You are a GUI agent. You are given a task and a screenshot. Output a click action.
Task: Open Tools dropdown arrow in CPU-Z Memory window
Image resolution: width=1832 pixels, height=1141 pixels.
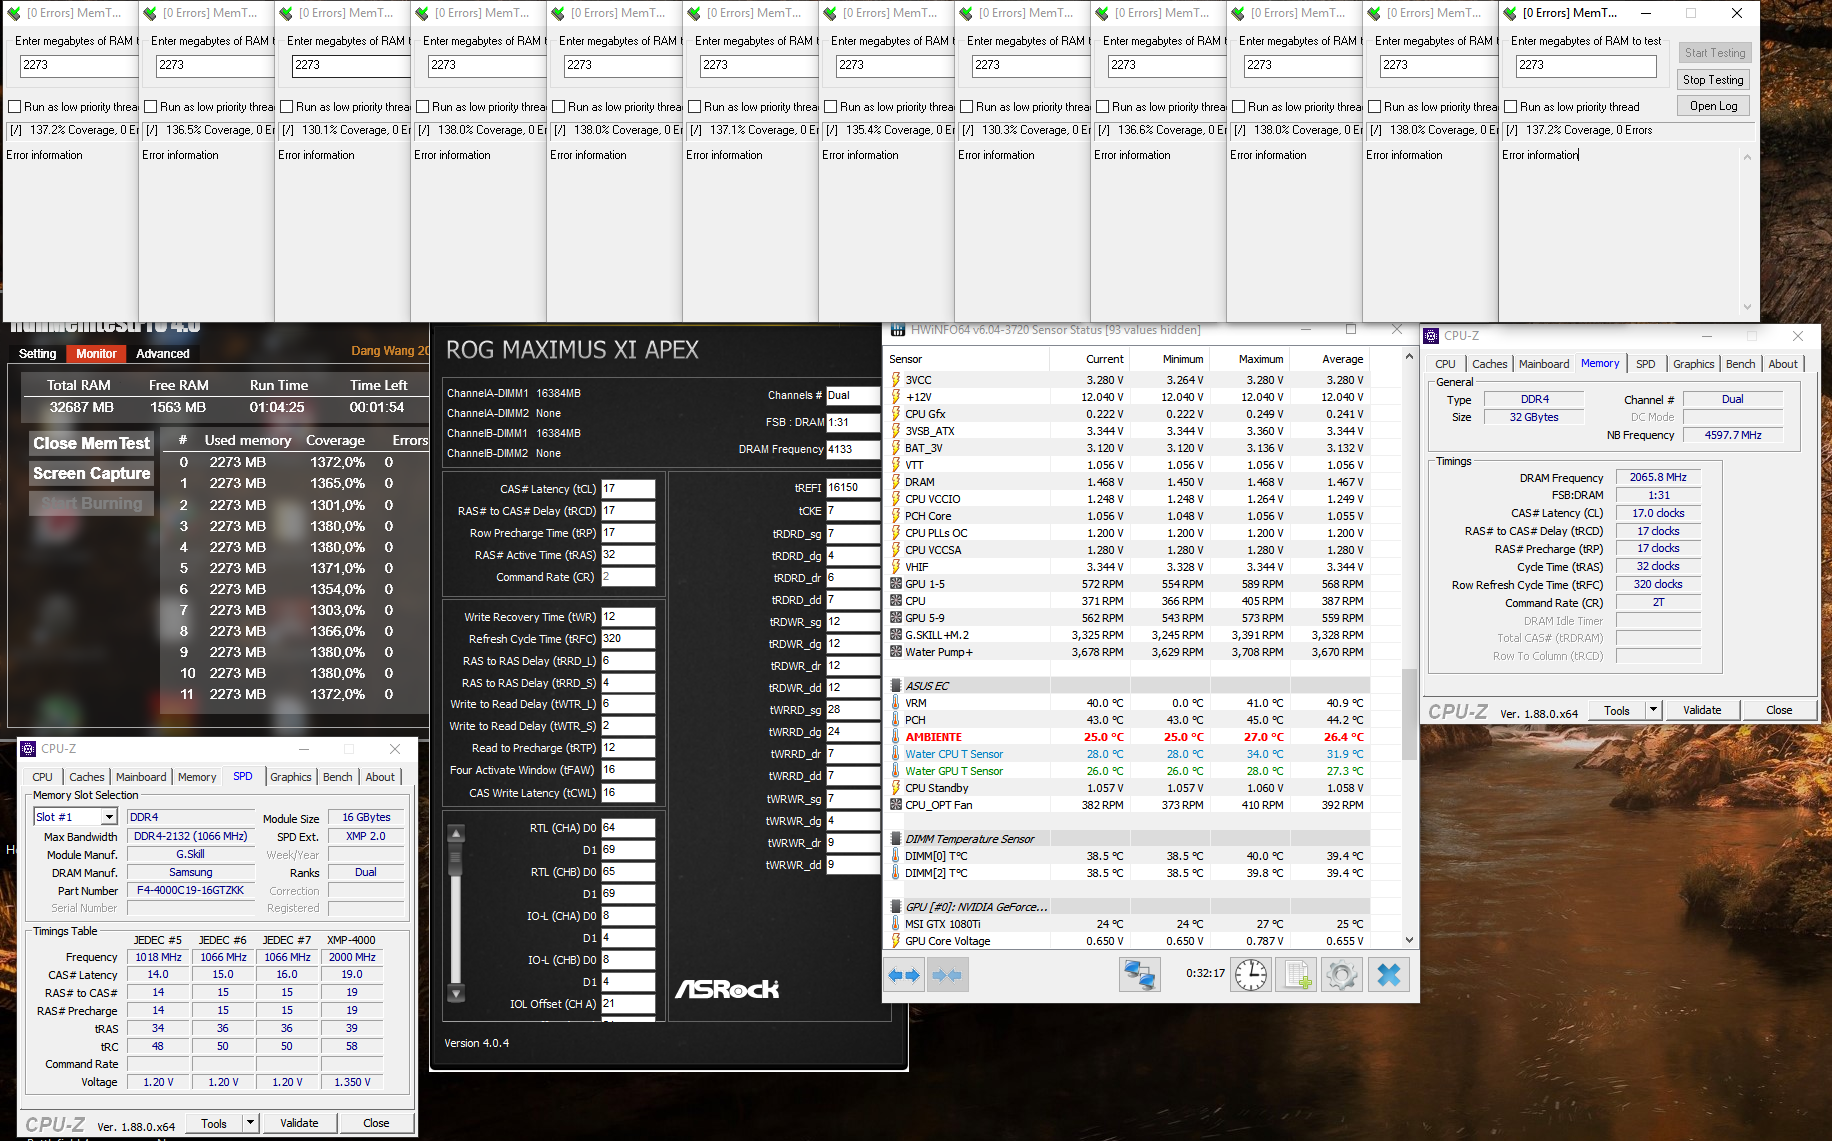click(x=1654, y=710)
